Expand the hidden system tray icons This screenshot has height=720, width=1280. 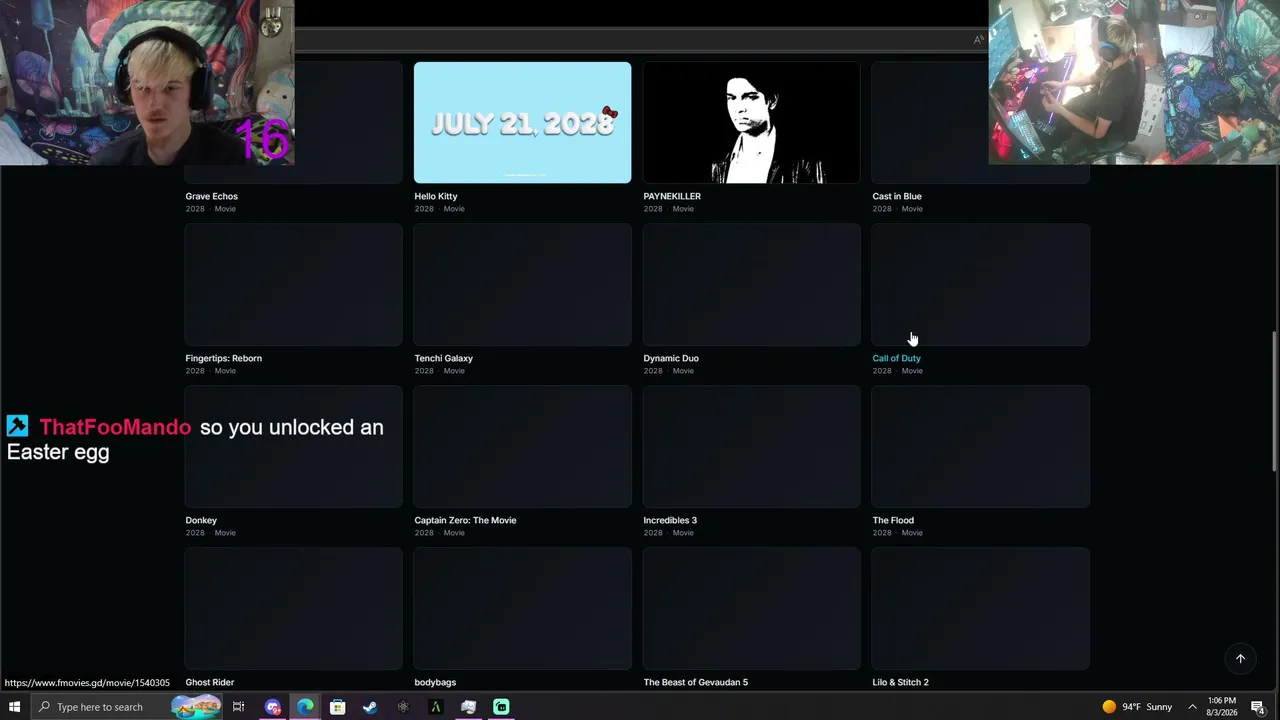(1192, 707)
